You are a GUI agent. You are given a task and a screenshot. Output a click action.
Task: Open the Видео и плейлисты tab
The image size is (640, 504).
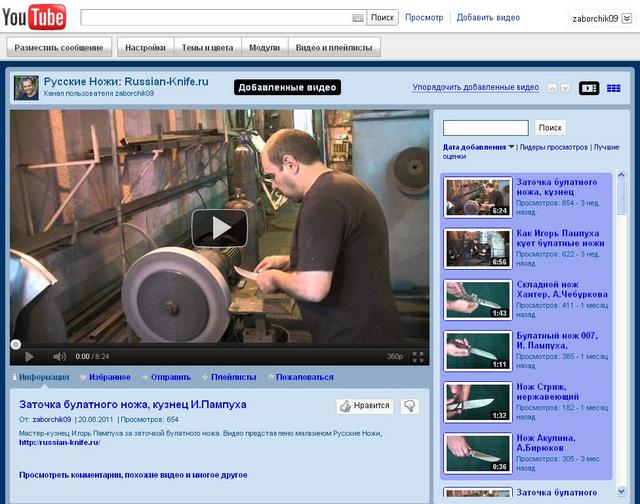[x=334, y=47]
